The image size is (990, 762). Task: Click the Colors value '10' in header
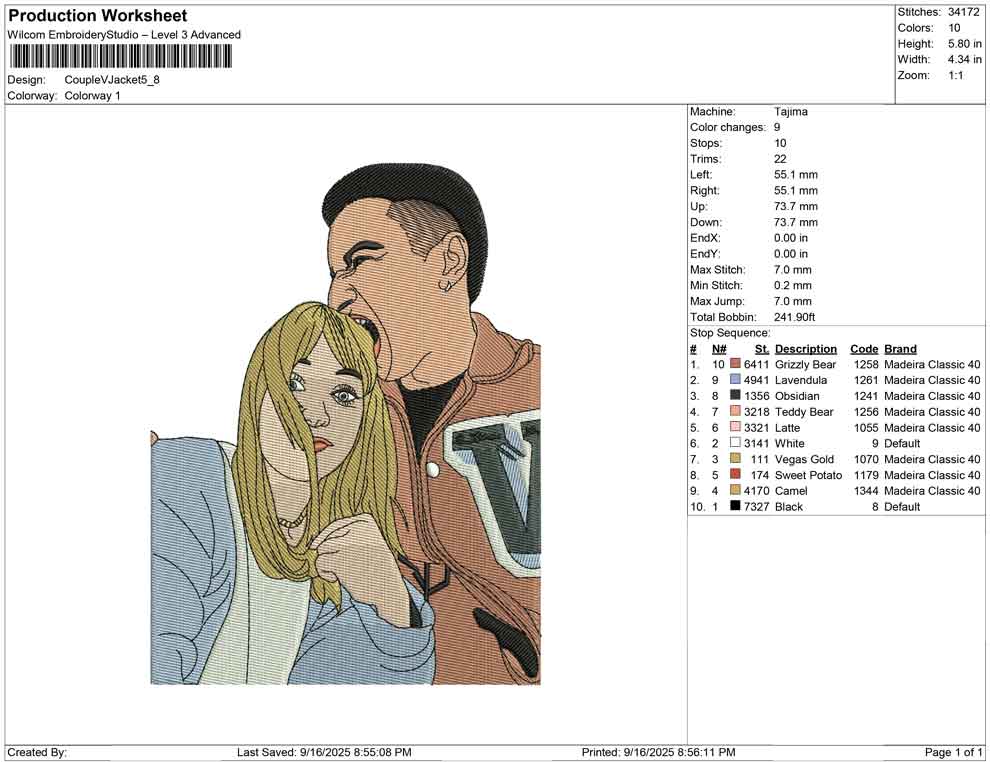pos(954,28)
